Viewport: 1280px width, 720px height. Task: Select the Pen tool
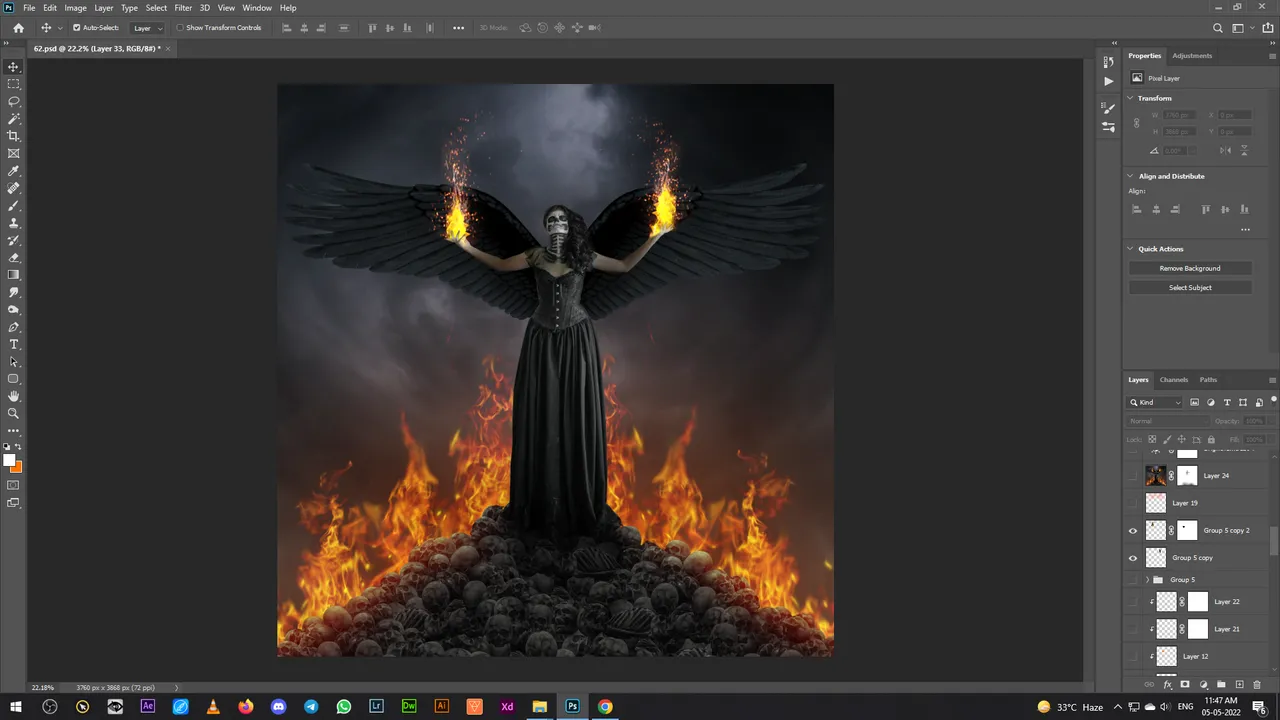[x=13, y=327]
